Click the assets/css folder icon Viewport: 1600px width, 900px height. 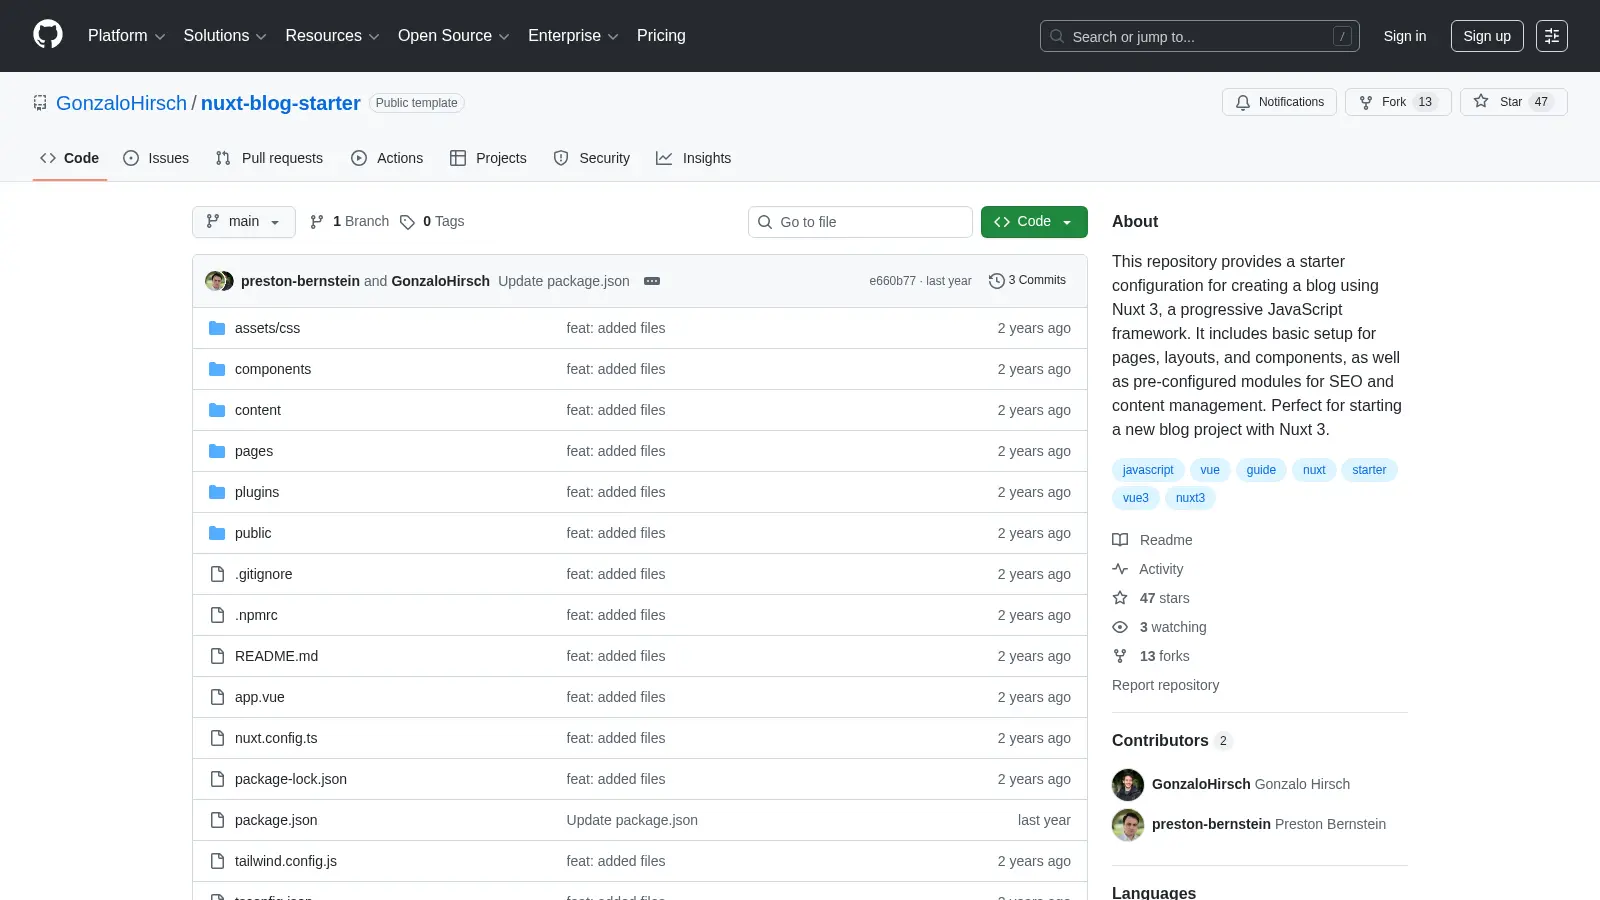tap(217, 328)
